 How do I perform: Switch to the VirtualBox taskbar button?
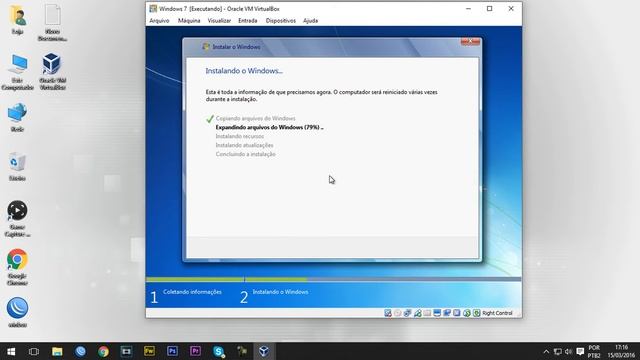(x=264, y=351)
